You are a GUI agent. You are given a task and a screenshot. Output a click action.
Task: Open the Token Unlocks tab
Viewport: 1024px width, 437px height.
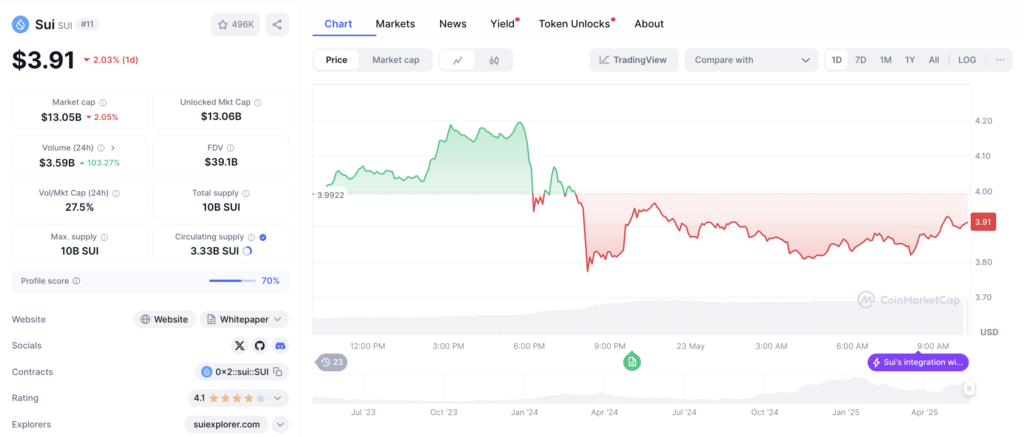point(575,24)
